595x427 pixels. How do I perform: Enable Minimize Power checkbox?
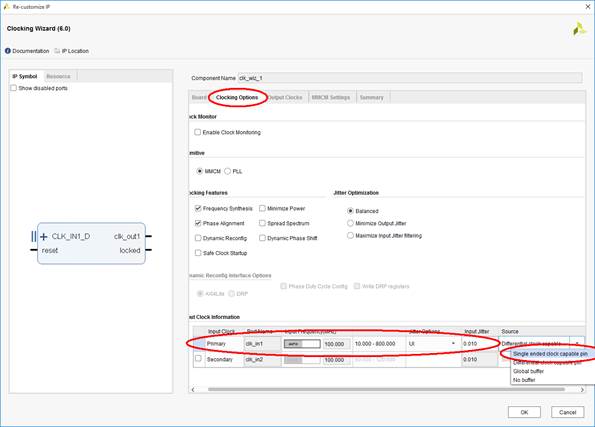click(262, 208)
